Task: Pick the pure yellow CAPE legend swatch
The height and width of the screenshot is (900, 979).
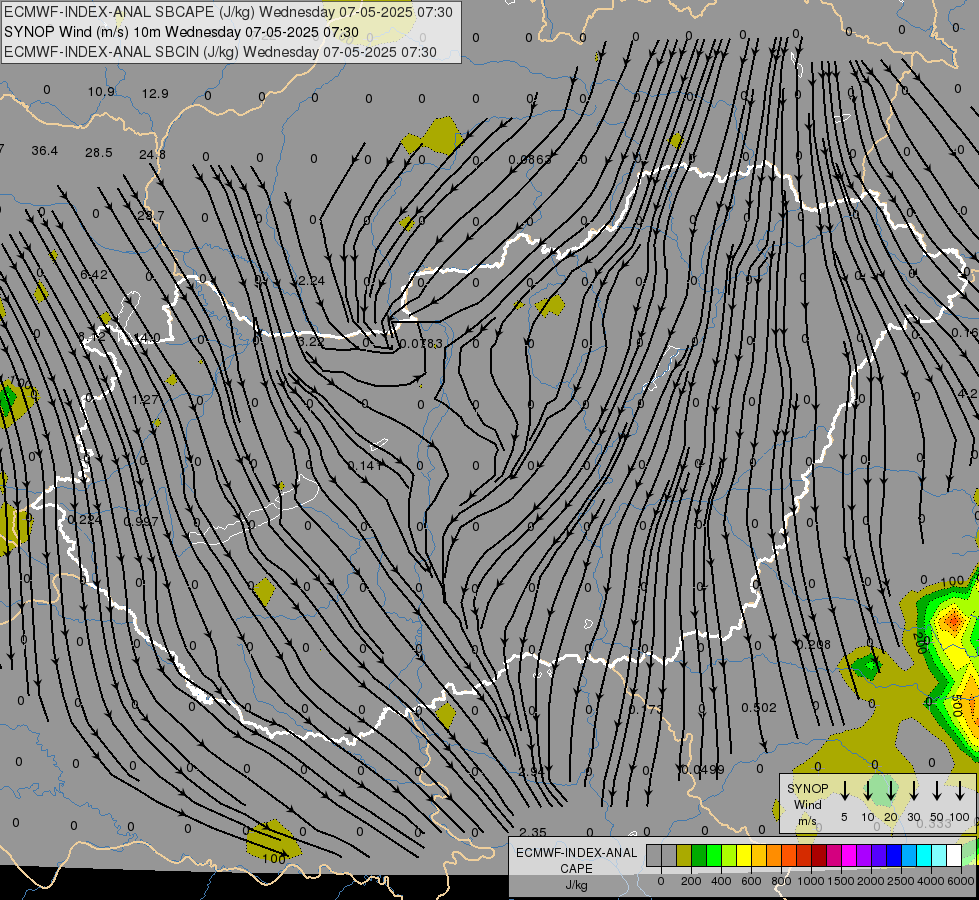Action: pos(744,855)
